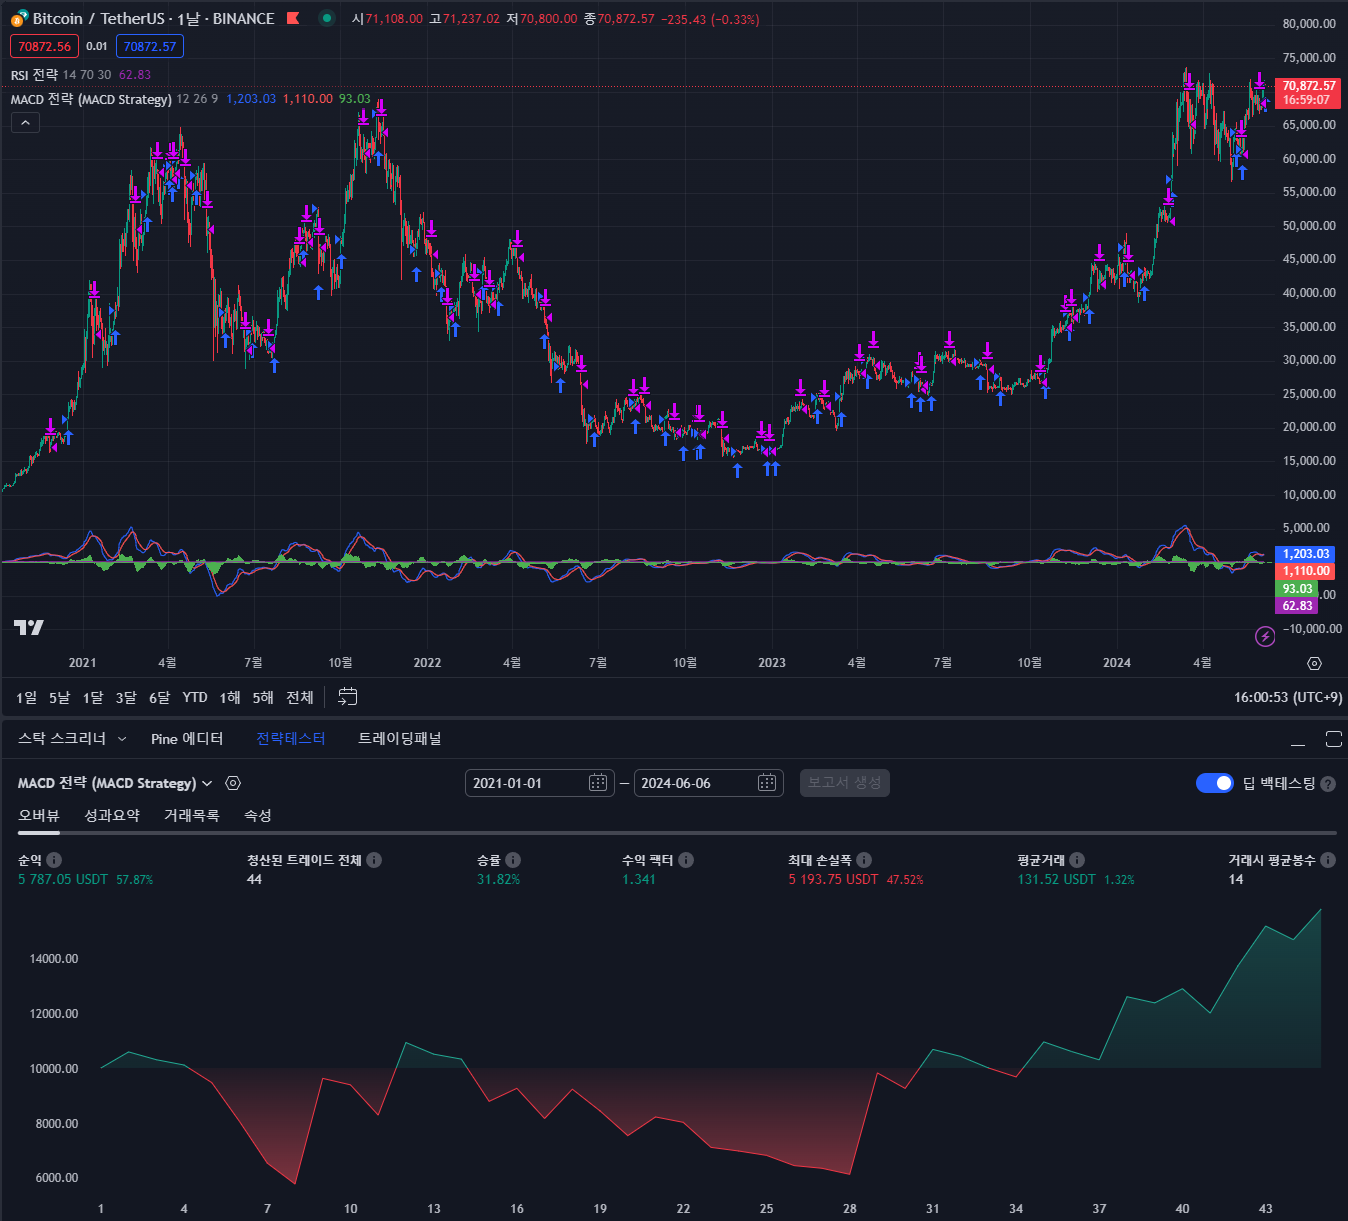Click the purple lightning bolt icon

(1265, 636)
